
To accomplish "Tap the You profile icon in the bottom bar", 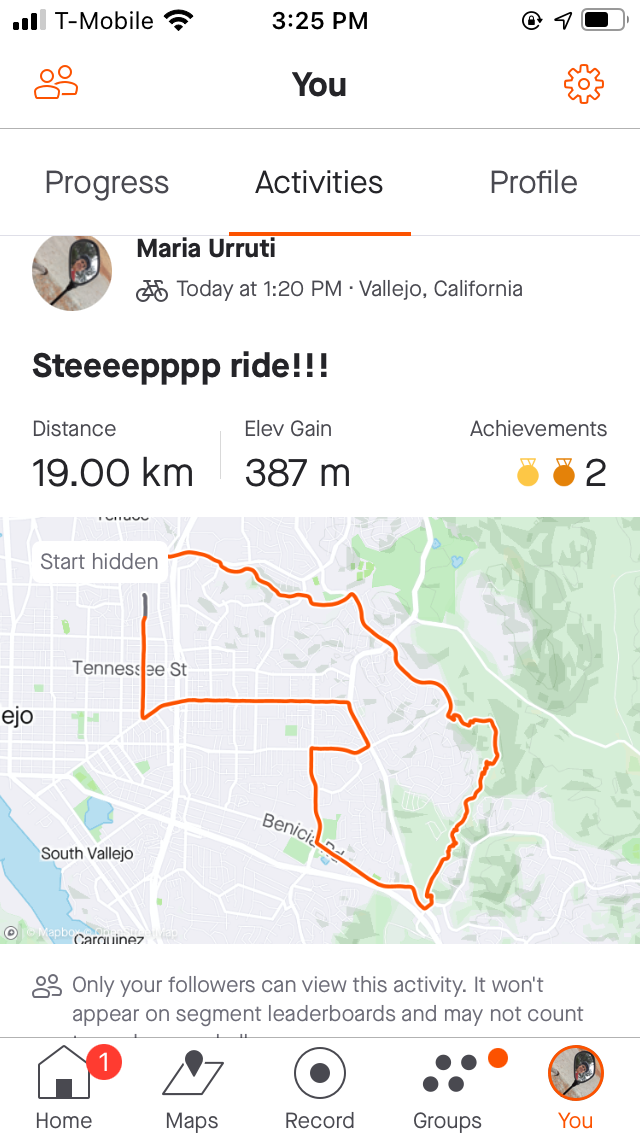I will tap(575, 1072).
